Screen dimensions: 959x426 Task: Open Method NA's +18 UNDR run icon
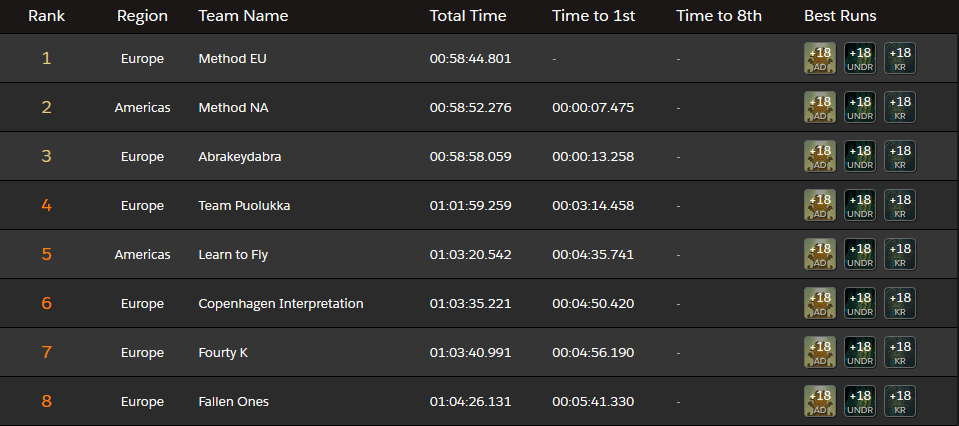[860, 107]
